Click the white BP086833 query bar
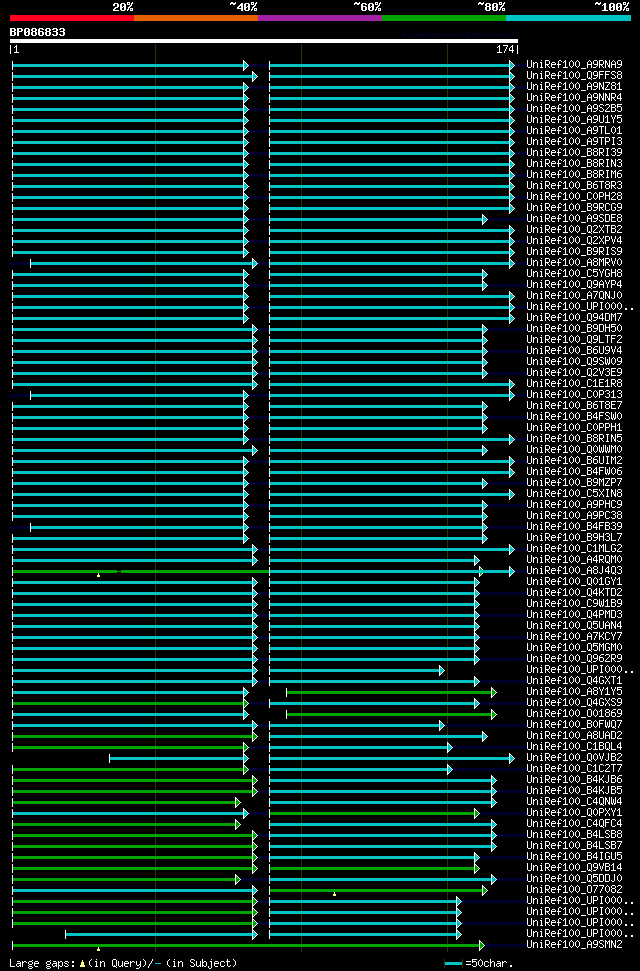This screenshot has height=971, width=640. pyautogui.click(x=263, y=41)
